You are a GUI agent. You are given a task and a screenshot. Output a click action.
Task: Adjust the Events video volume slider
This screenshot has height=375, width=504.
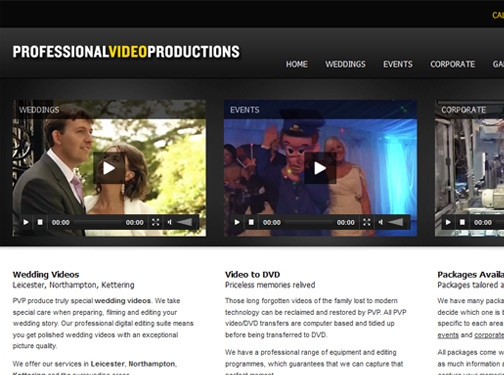[x=396, y=222]
